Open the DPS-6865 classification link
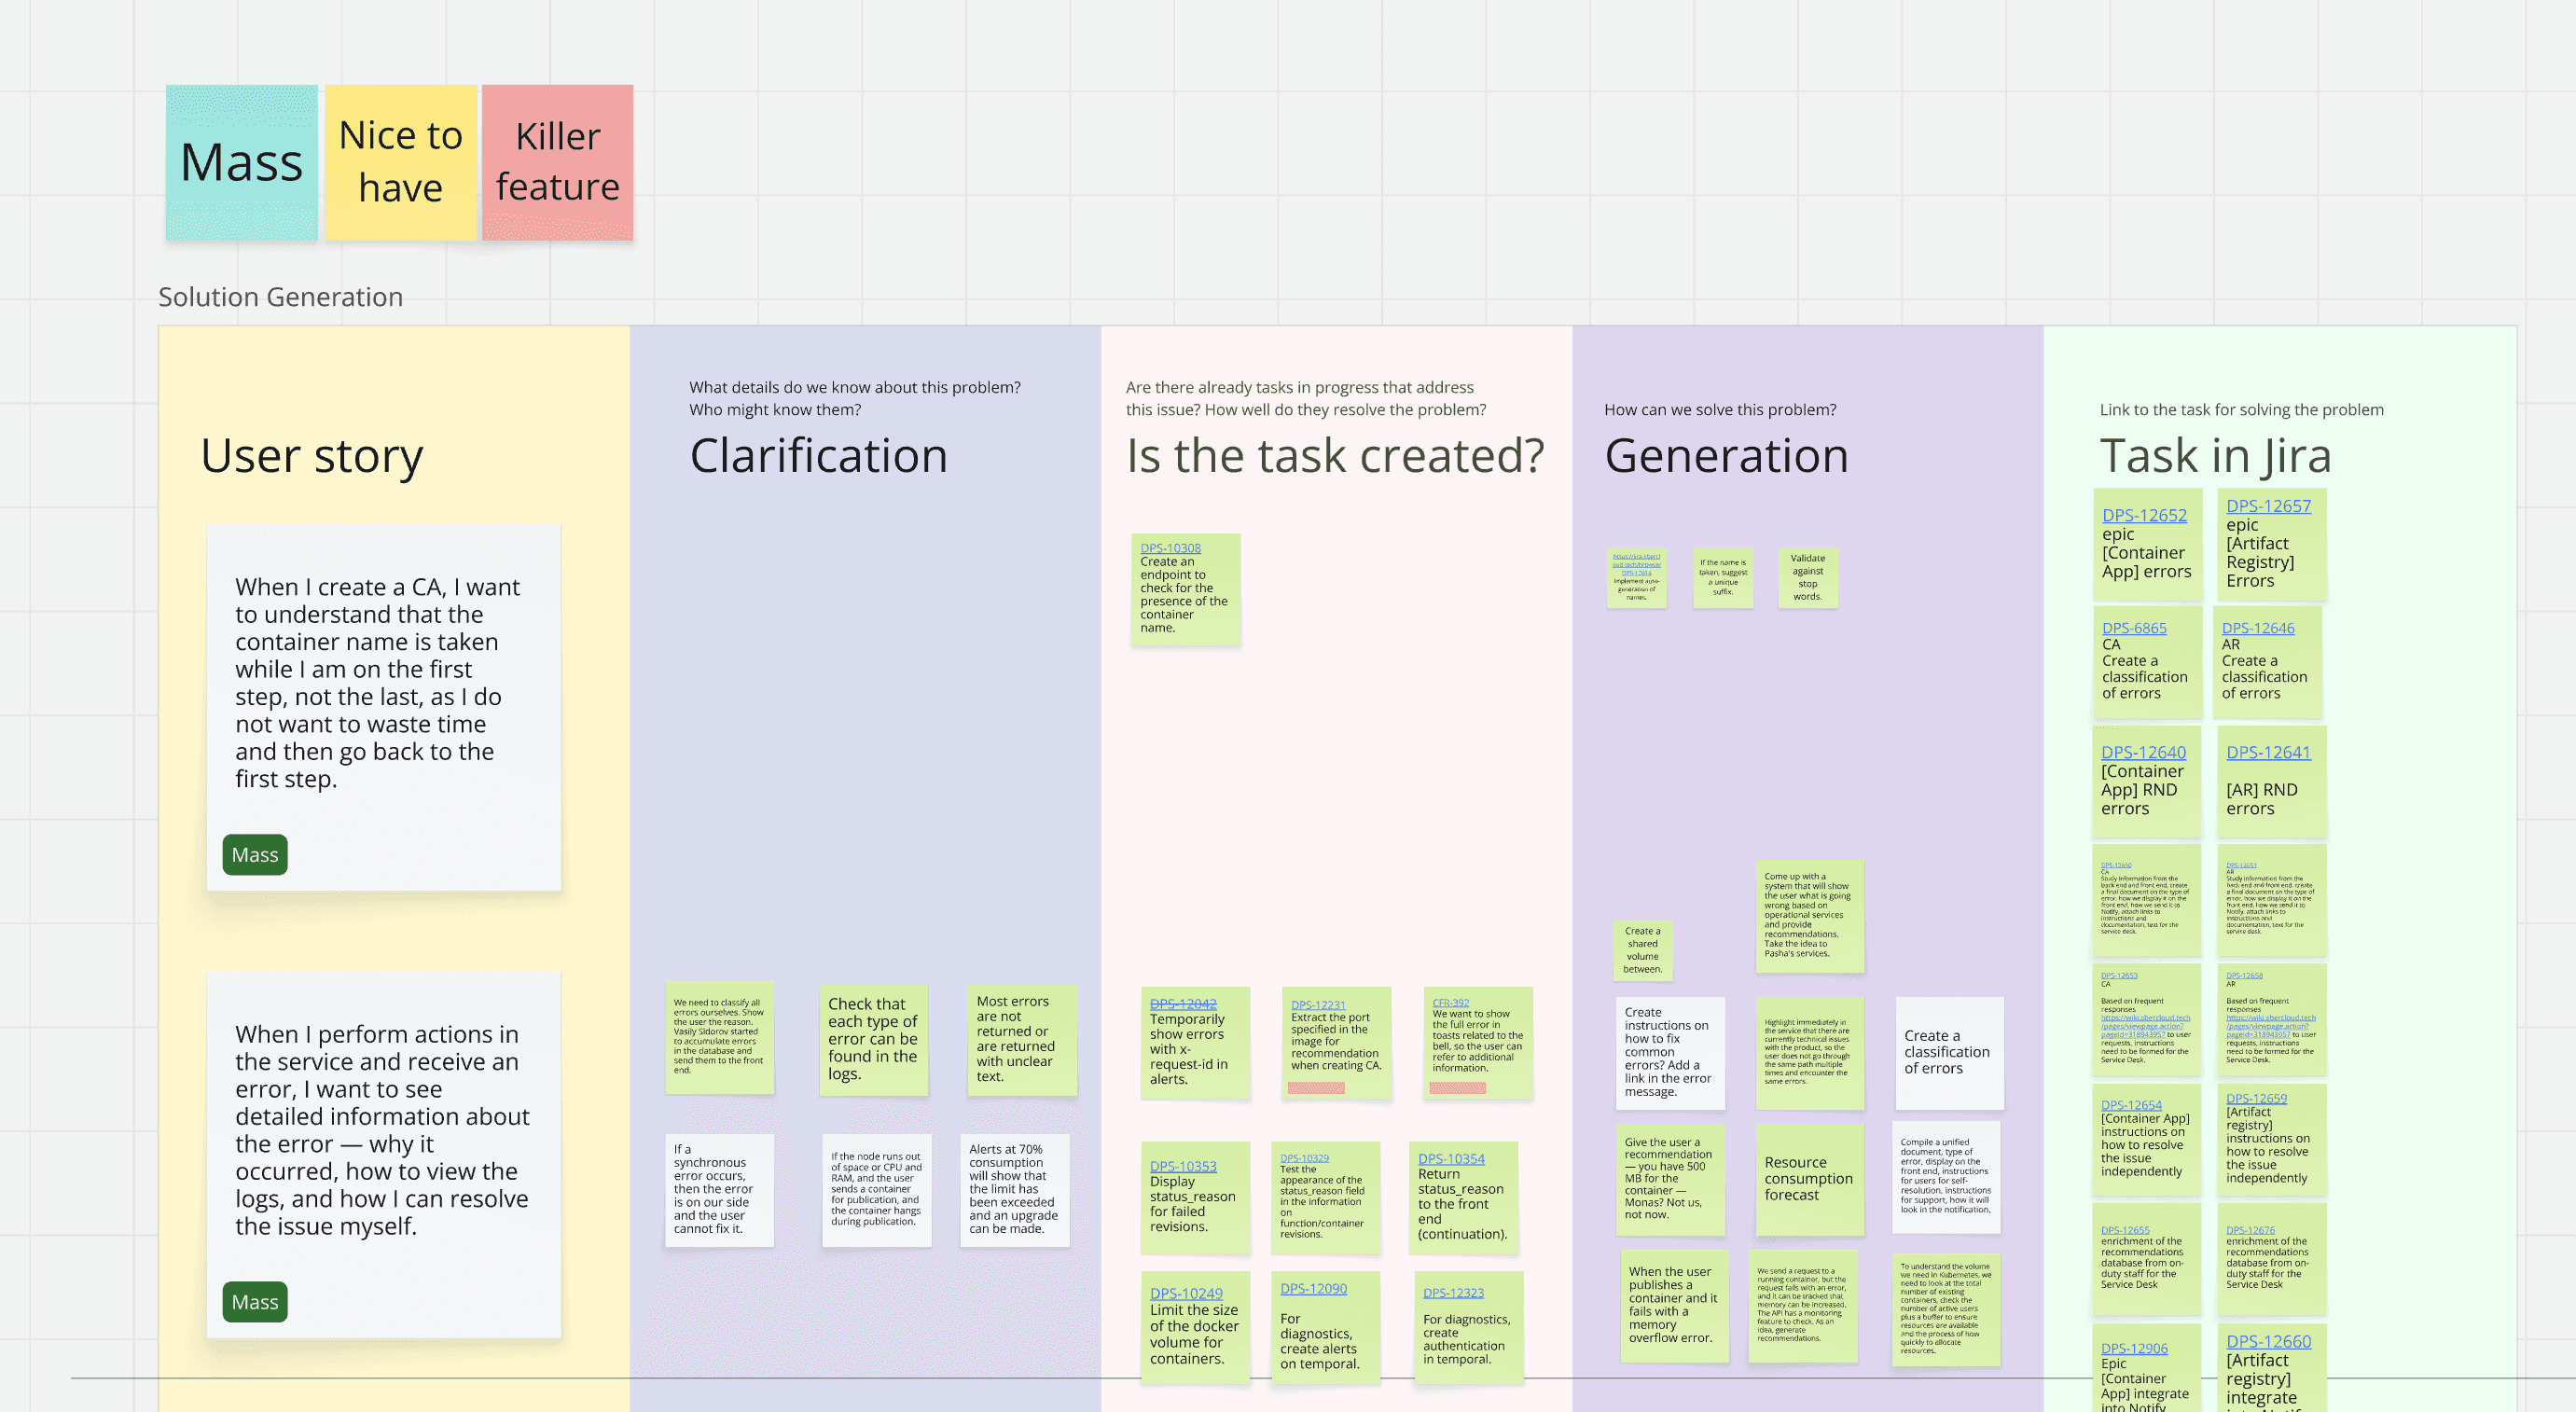This screenshot has width=2576, height=1412. click(2133, 628)
